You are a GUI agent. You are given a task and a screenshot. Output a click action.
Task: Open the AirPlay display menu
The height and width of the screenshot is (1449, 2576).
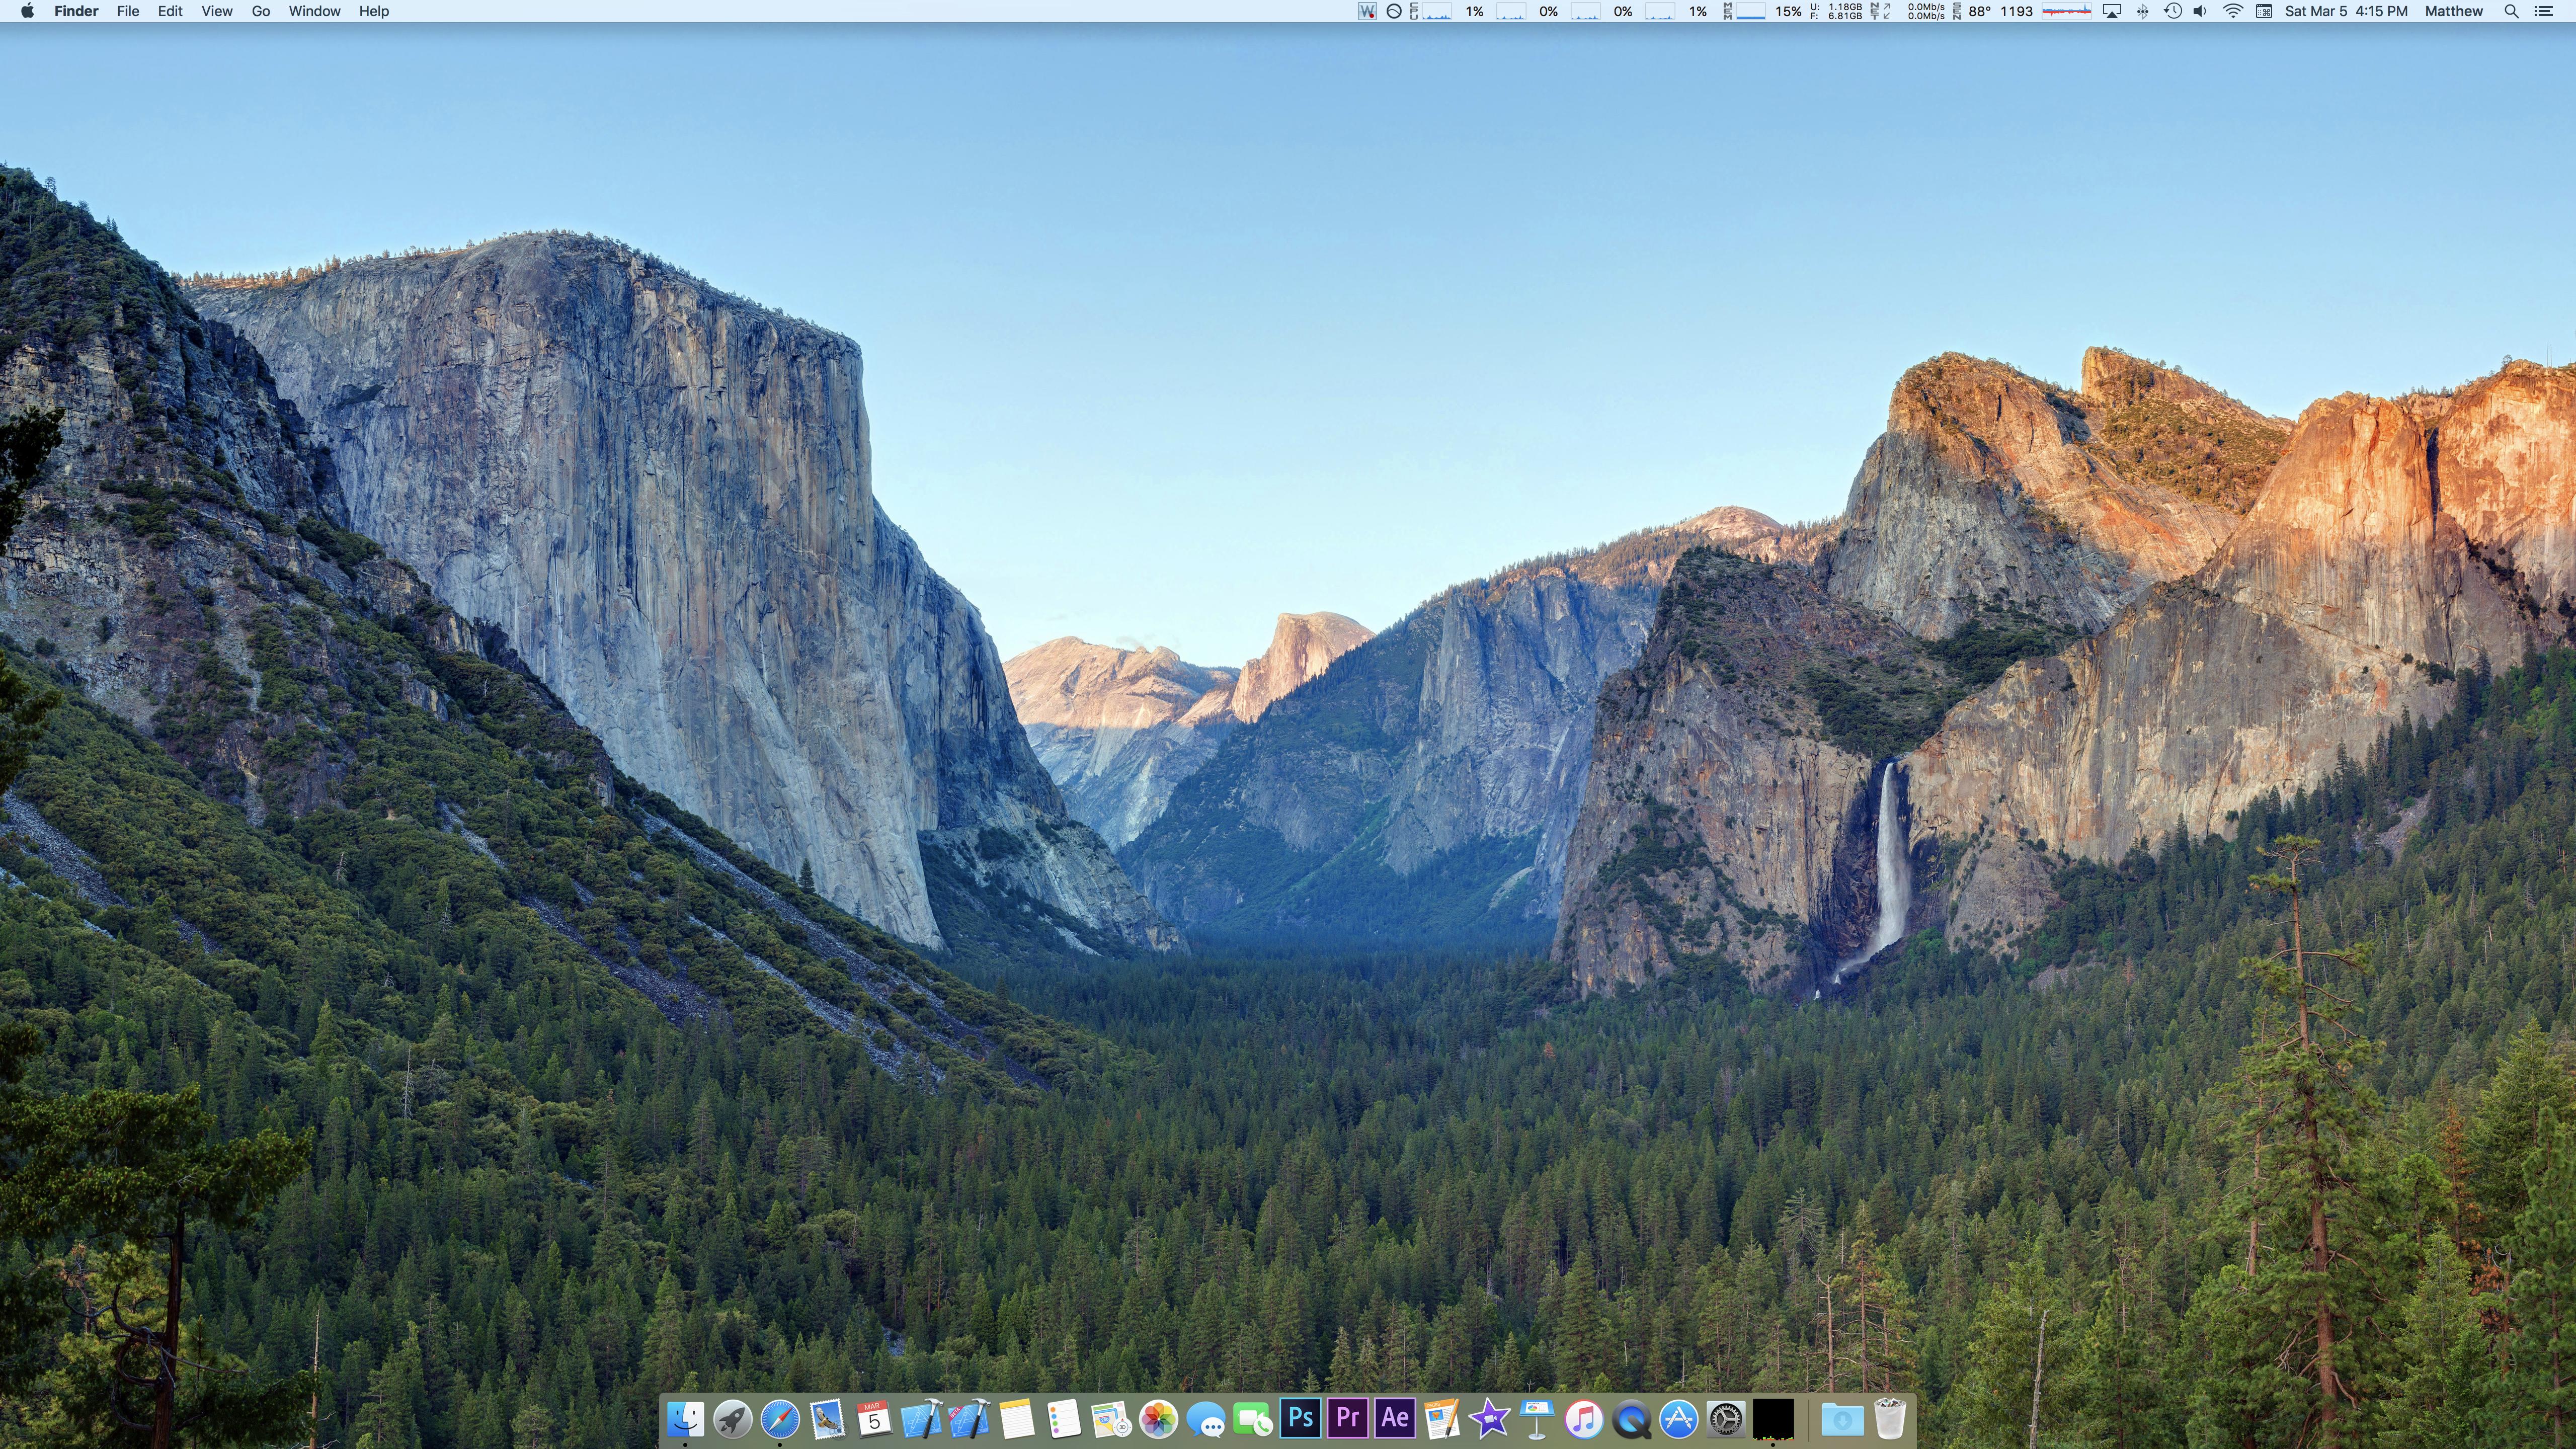pos(2112,11)
